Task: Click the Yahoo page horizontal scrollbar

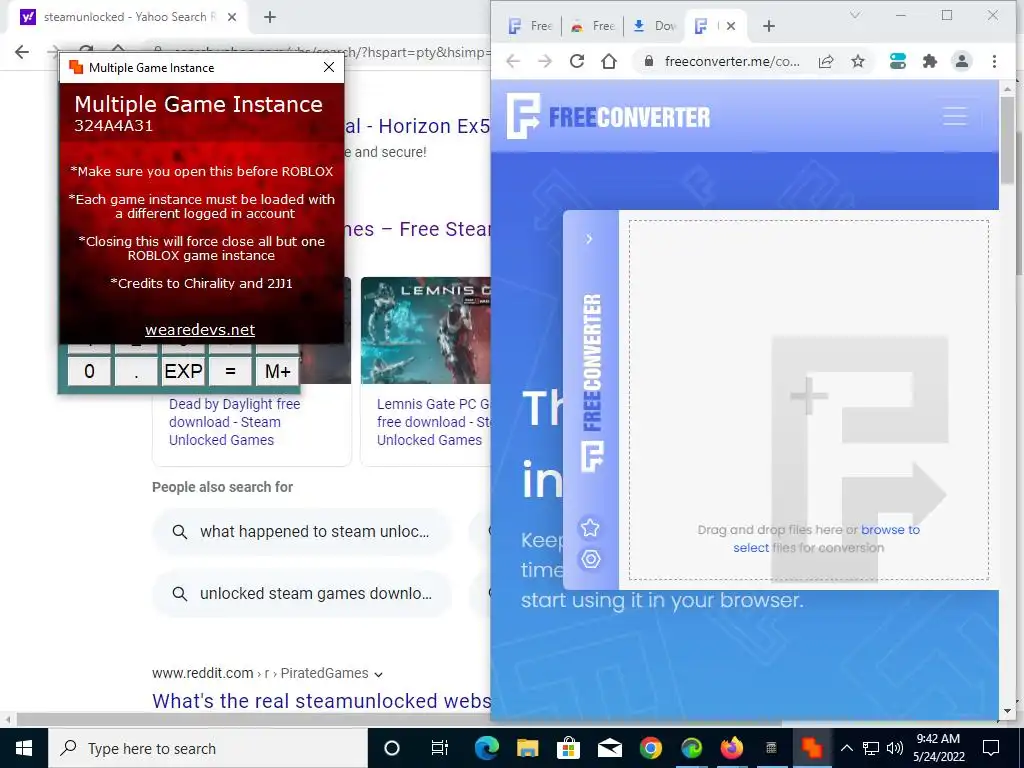Action: click(x=398, y=719)
